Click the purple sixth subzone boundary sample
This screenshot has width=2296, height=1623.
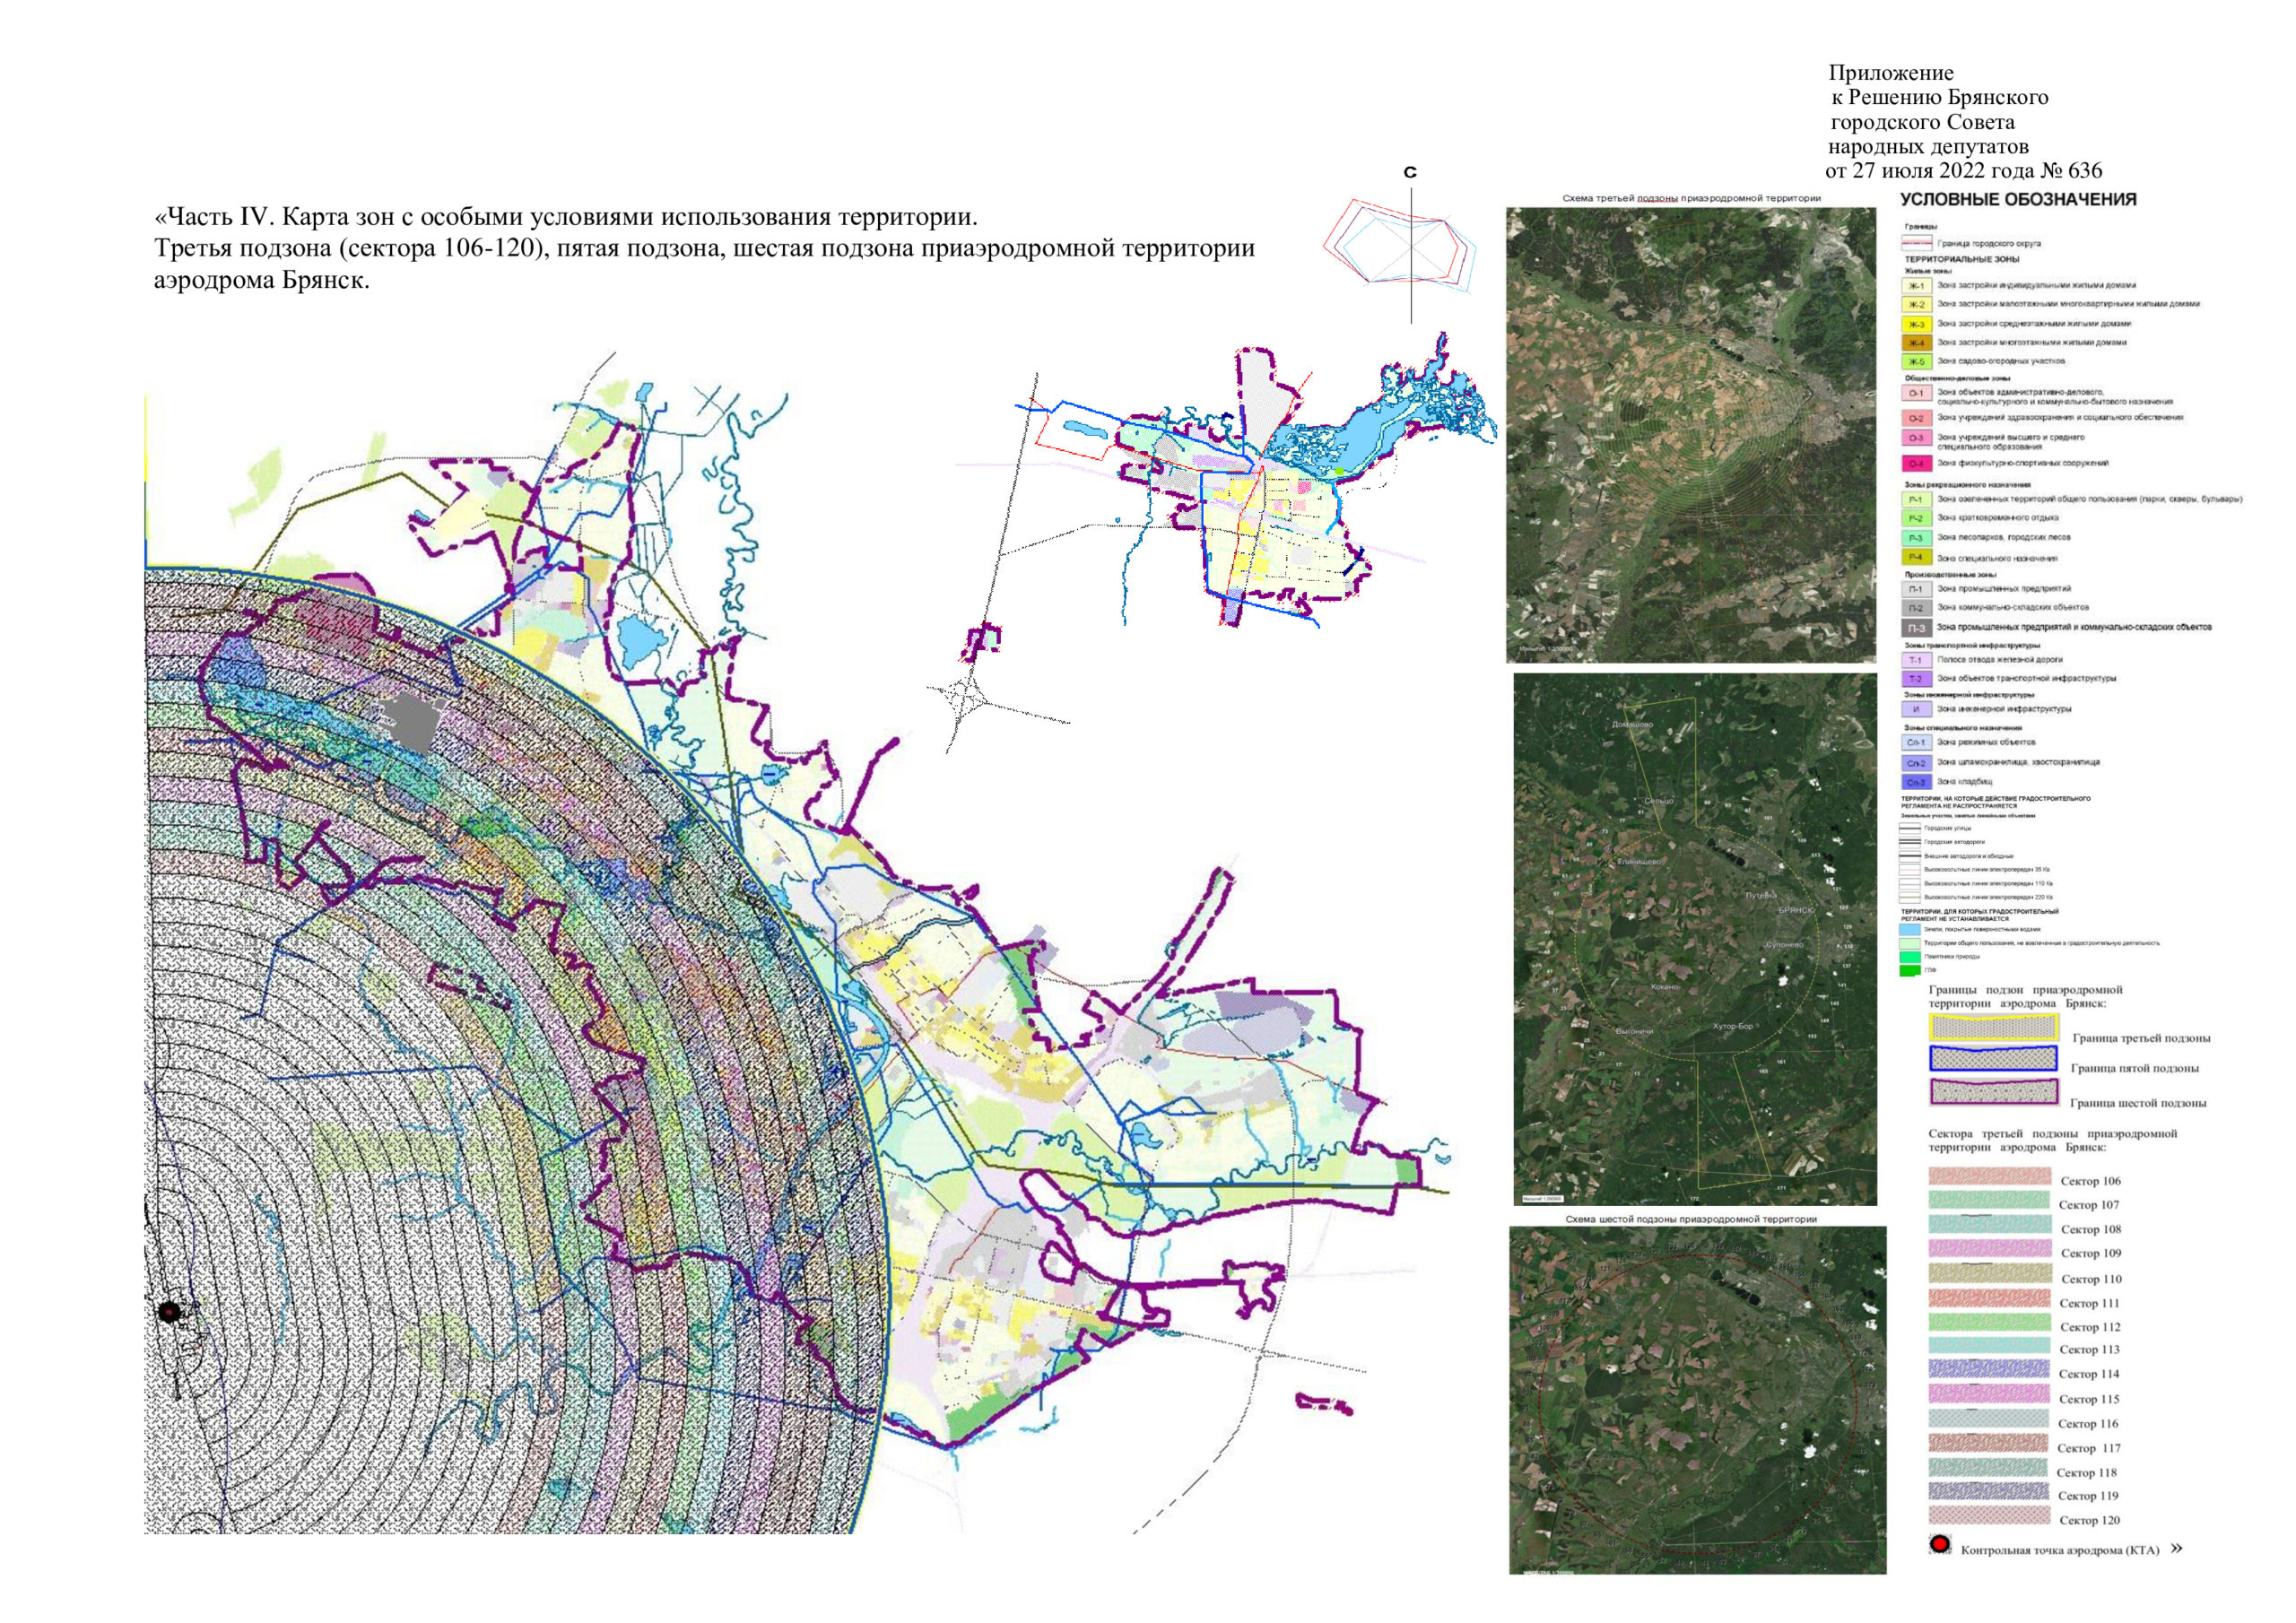(1993, 1092)
